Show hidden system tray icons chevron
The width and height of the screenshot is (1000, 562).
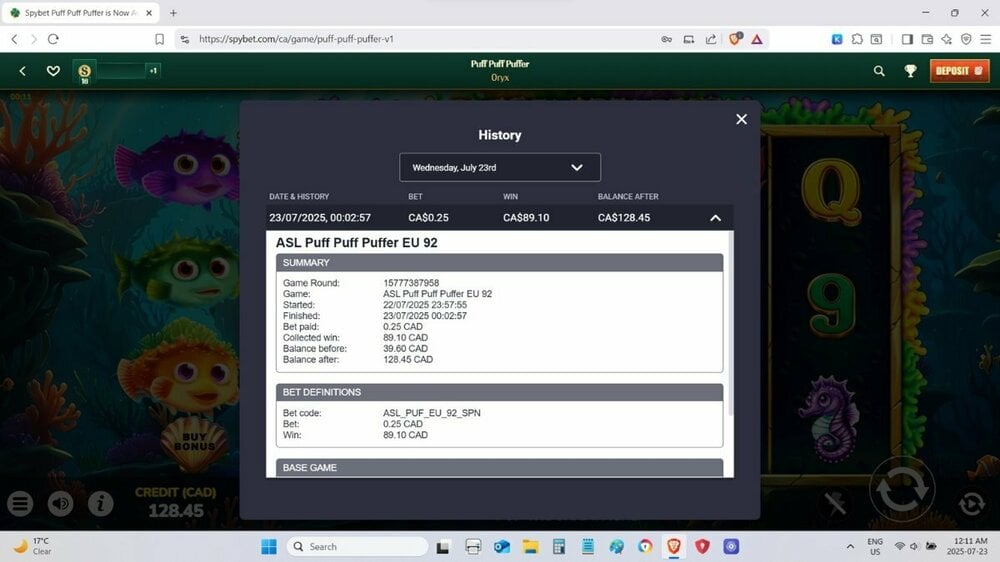coord(849,547)
